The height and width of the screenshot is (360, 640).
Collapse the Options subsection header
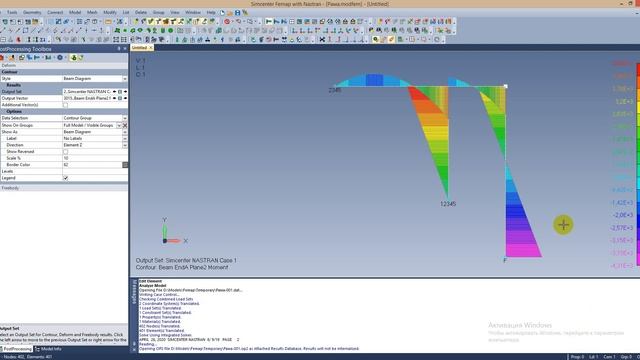point(64,111)
